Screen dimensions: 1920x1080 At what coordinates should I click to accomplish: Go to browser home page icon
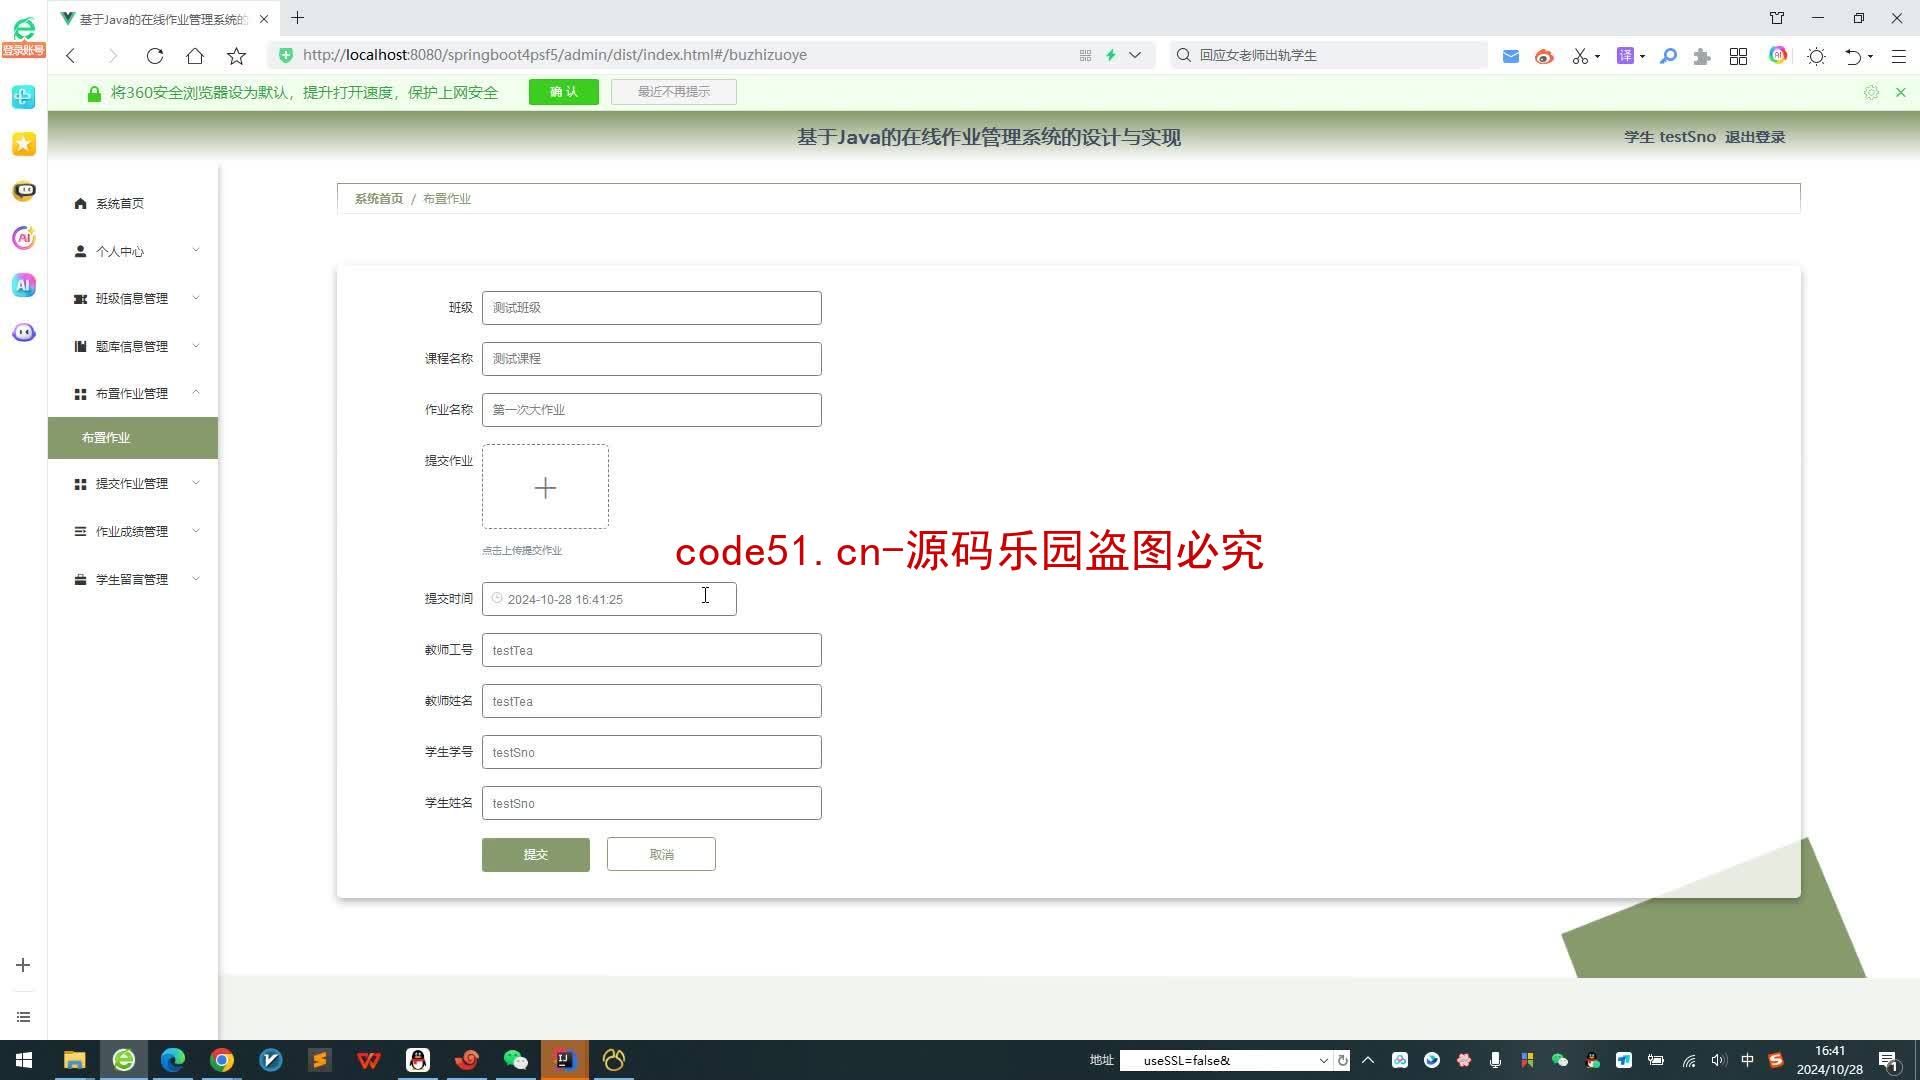point(195,55)
